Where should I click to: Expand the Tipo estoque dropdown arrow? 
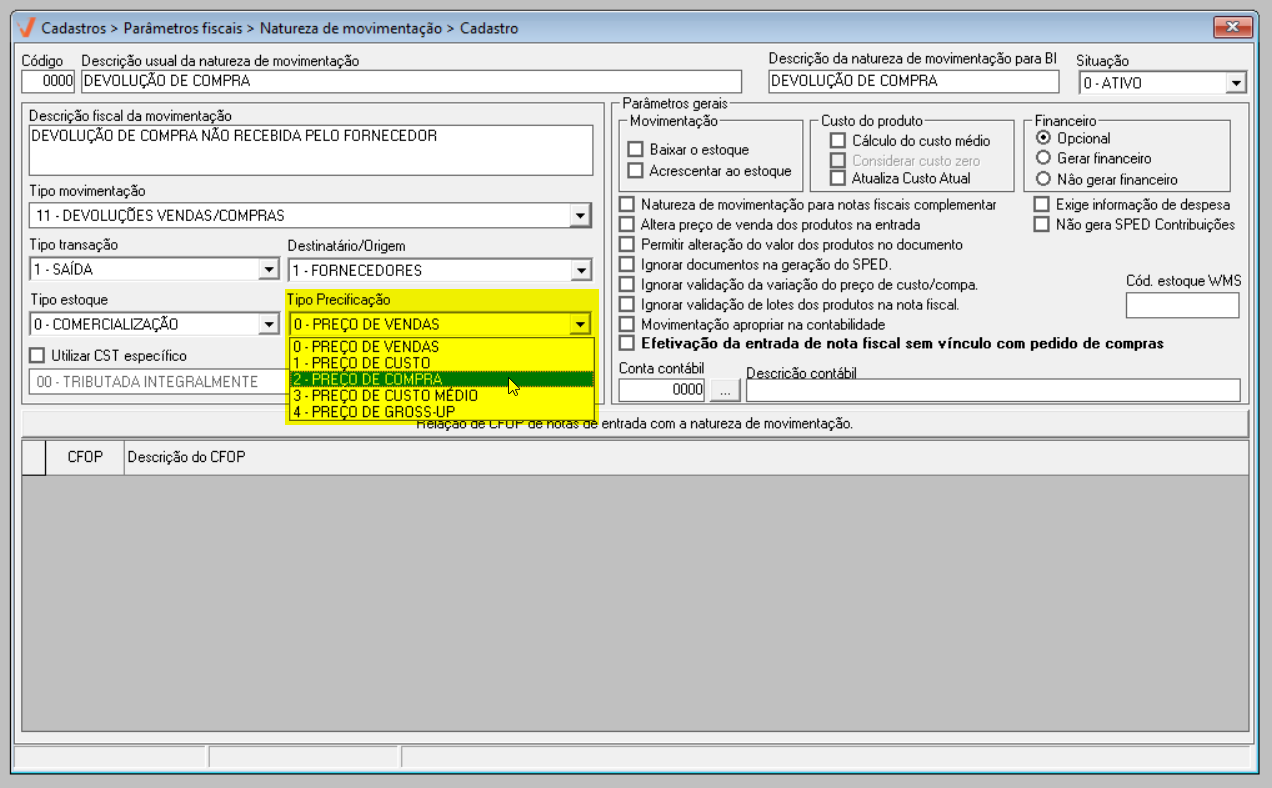pos(268,324)
